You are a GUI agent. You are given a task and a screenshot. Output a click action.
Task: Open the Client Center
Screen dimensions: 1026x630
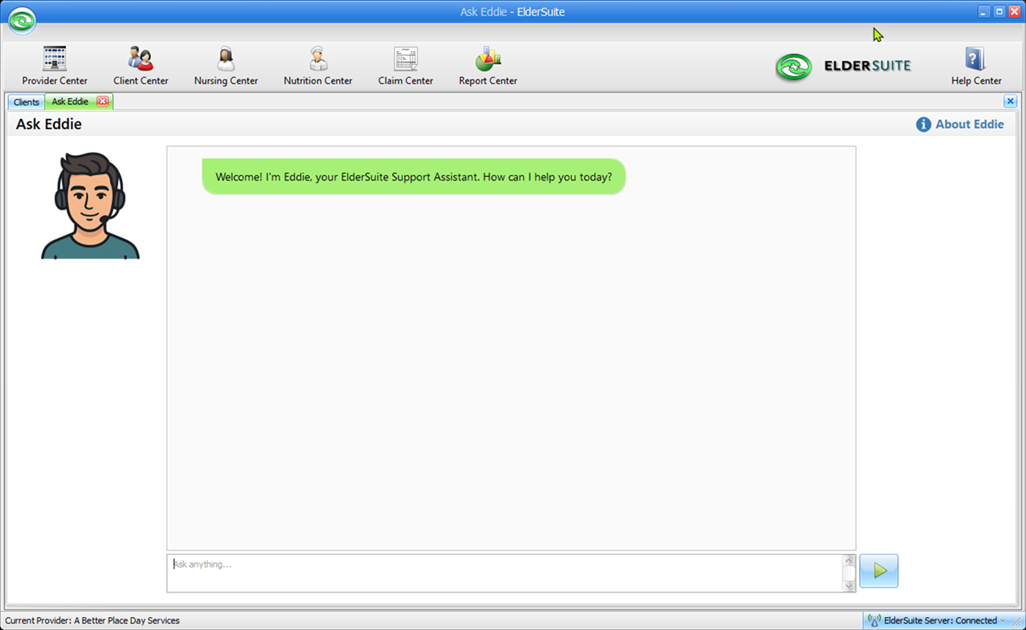coord(140,65)
